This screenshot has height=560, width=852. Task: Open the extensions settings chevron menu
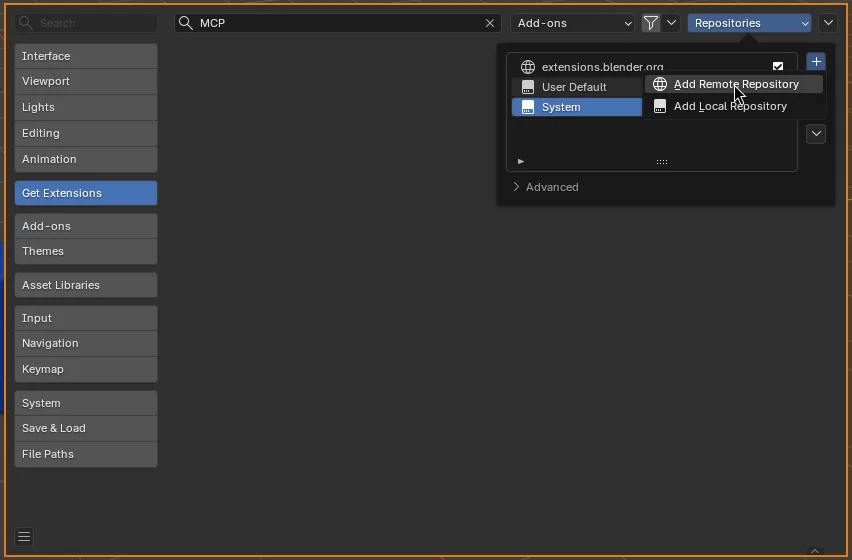828,23
